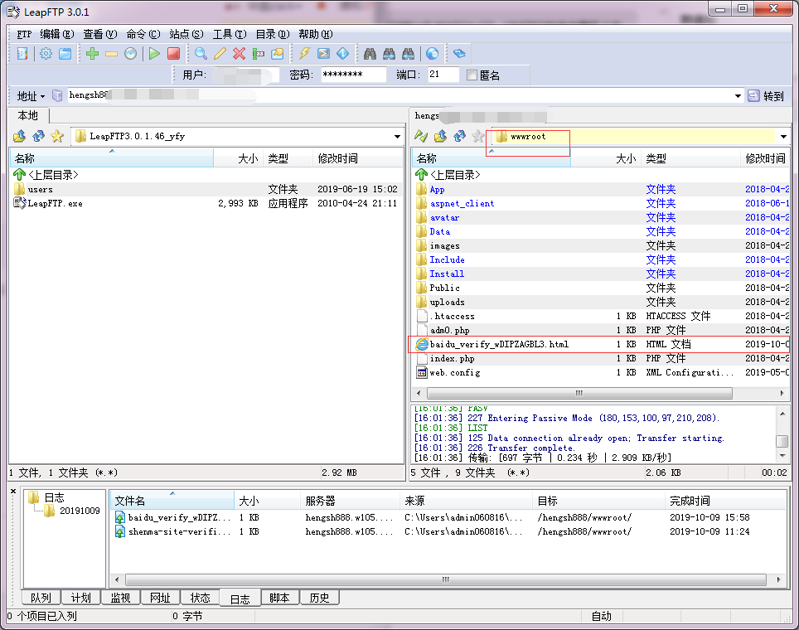Click the 密码 password field
This screenshot has height=630, width=799.
[353, 75]
